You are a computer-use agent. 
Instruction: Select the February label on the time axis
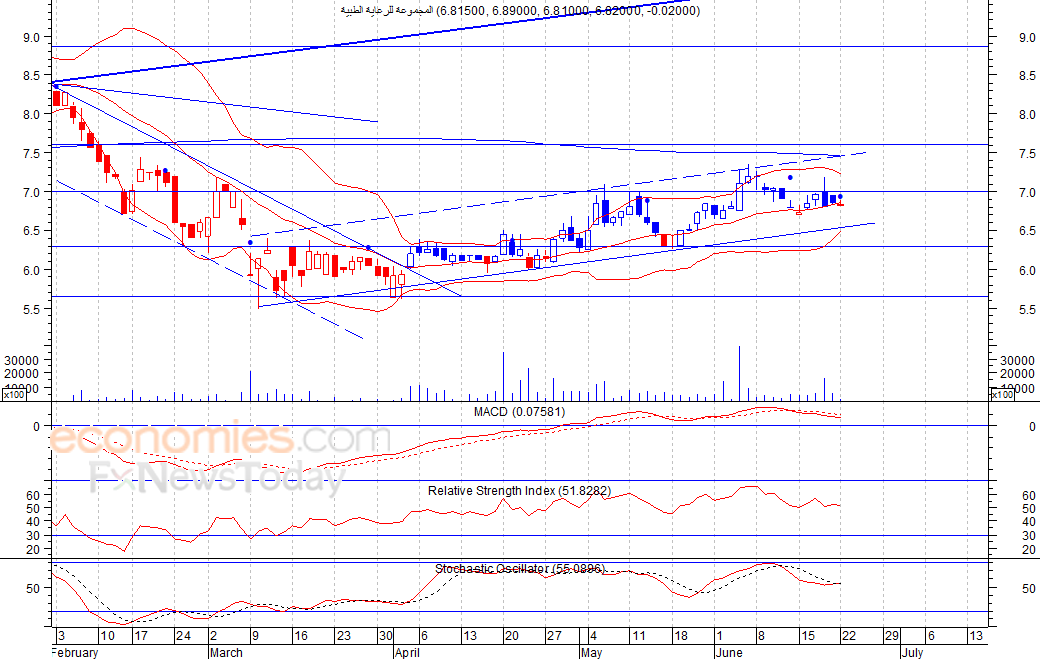tap(75, 653)
